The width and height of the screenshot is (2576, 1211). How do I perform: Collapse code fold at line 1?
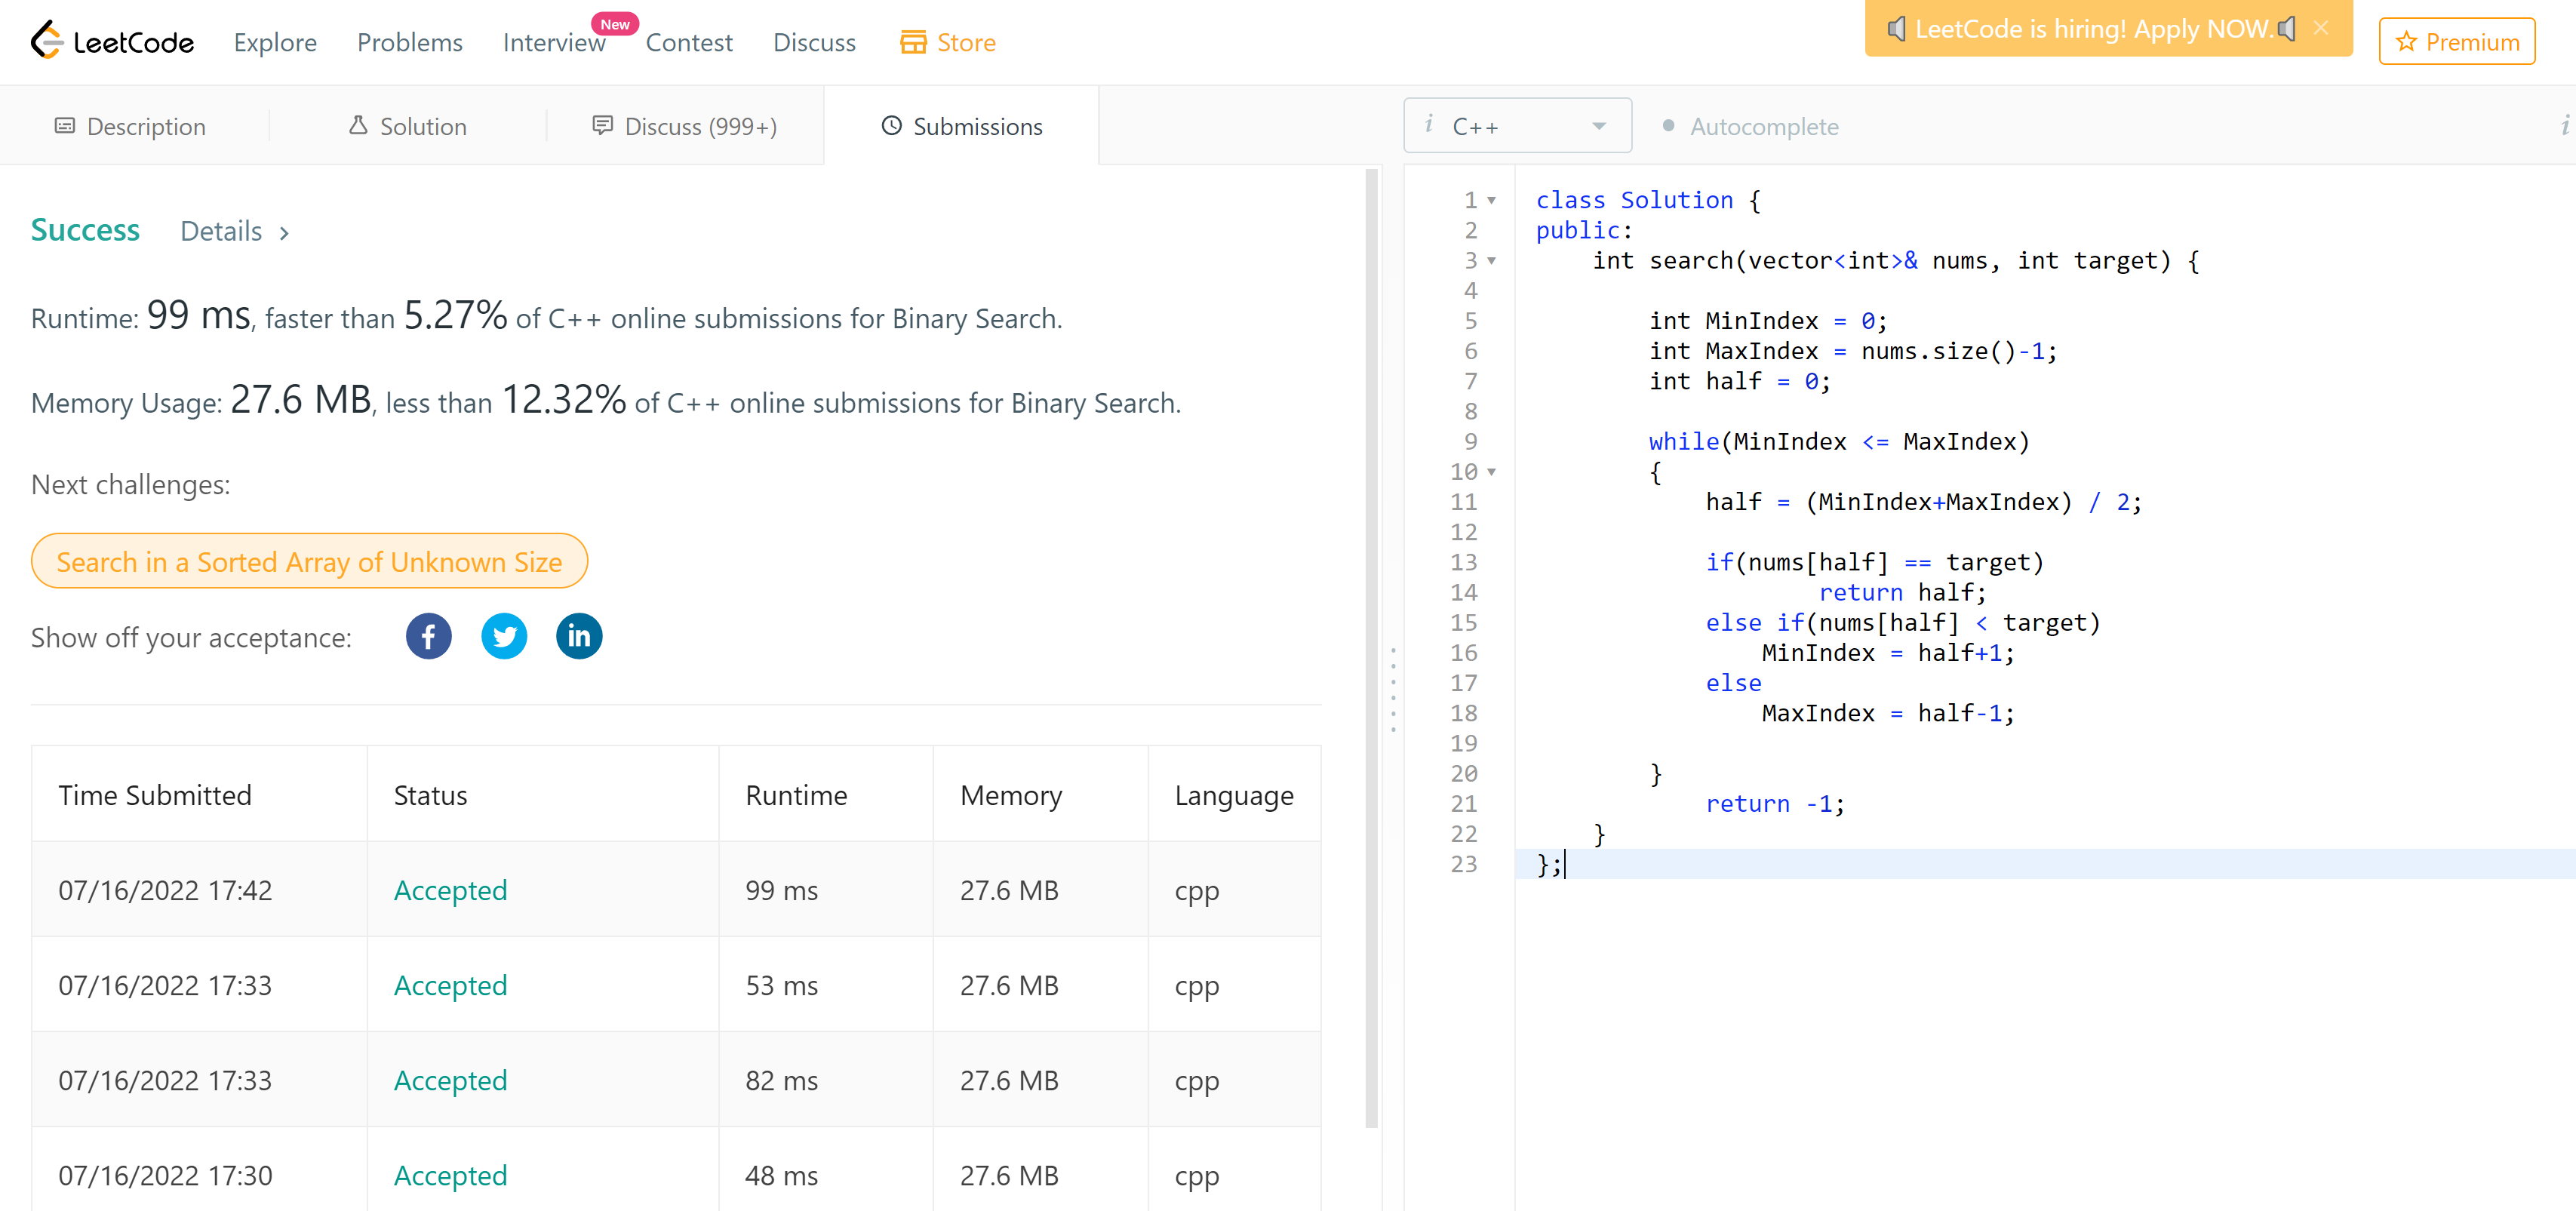(x=1491, y=201)
